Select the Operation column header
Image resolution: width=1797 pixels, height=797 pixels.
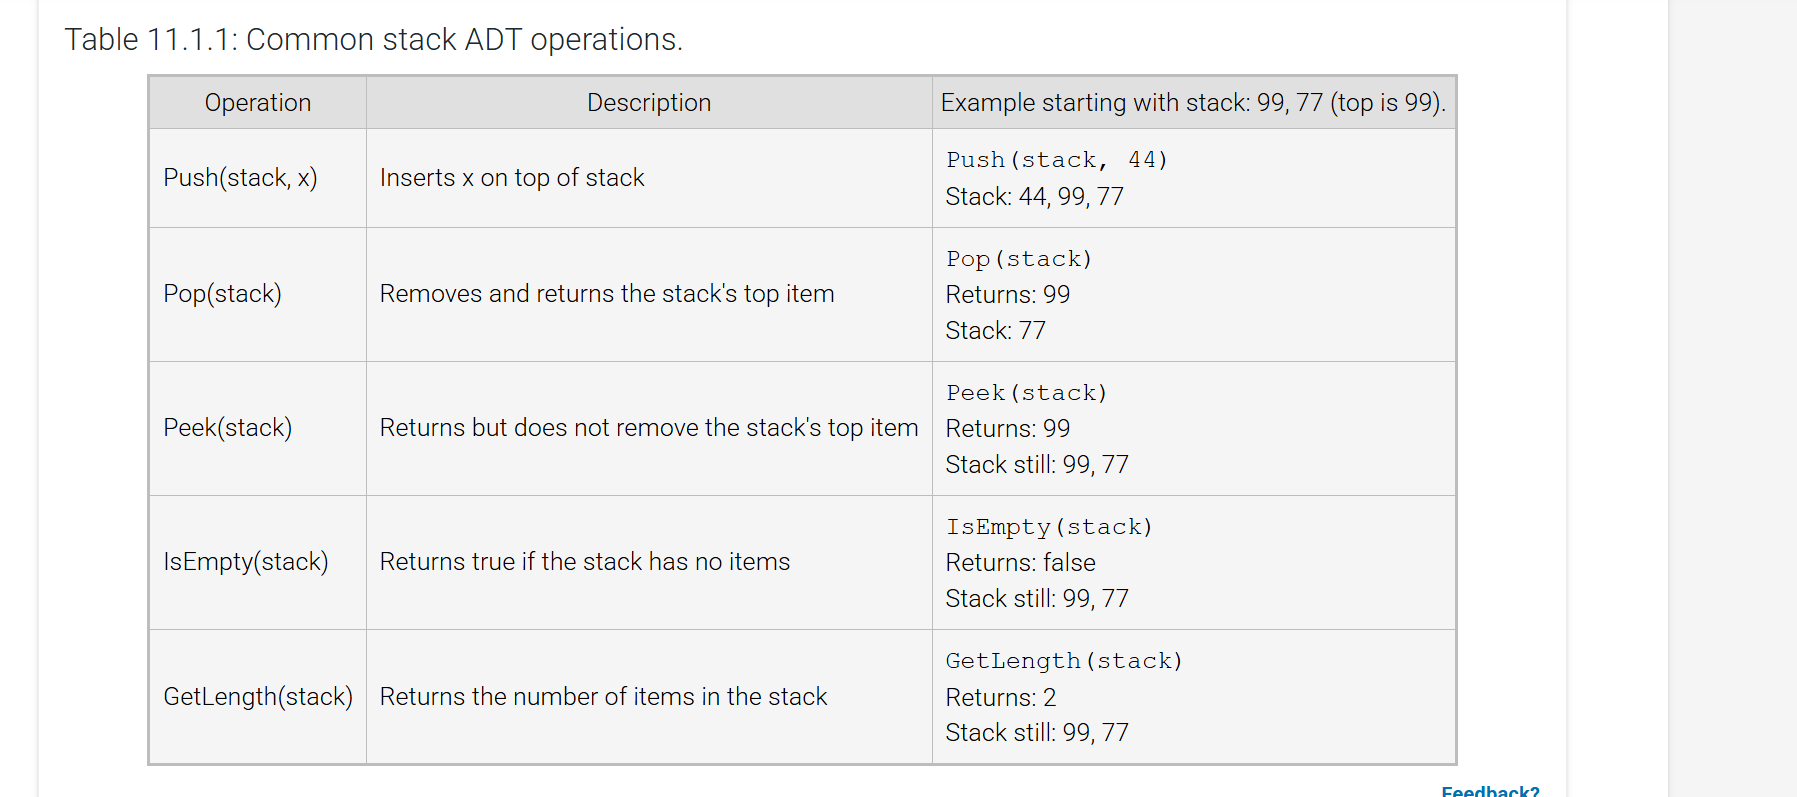[258, 103]
